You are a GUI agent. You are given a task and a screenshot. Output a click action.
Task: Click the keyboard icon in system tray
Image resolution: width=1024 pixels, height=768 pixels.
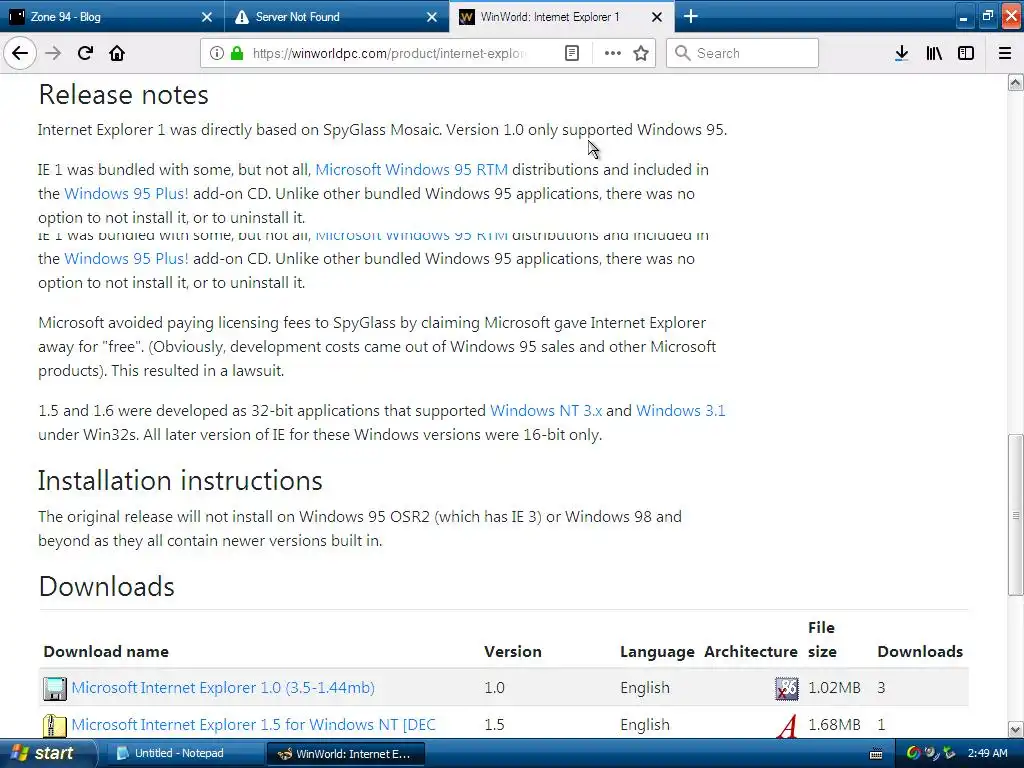(876, 754)
